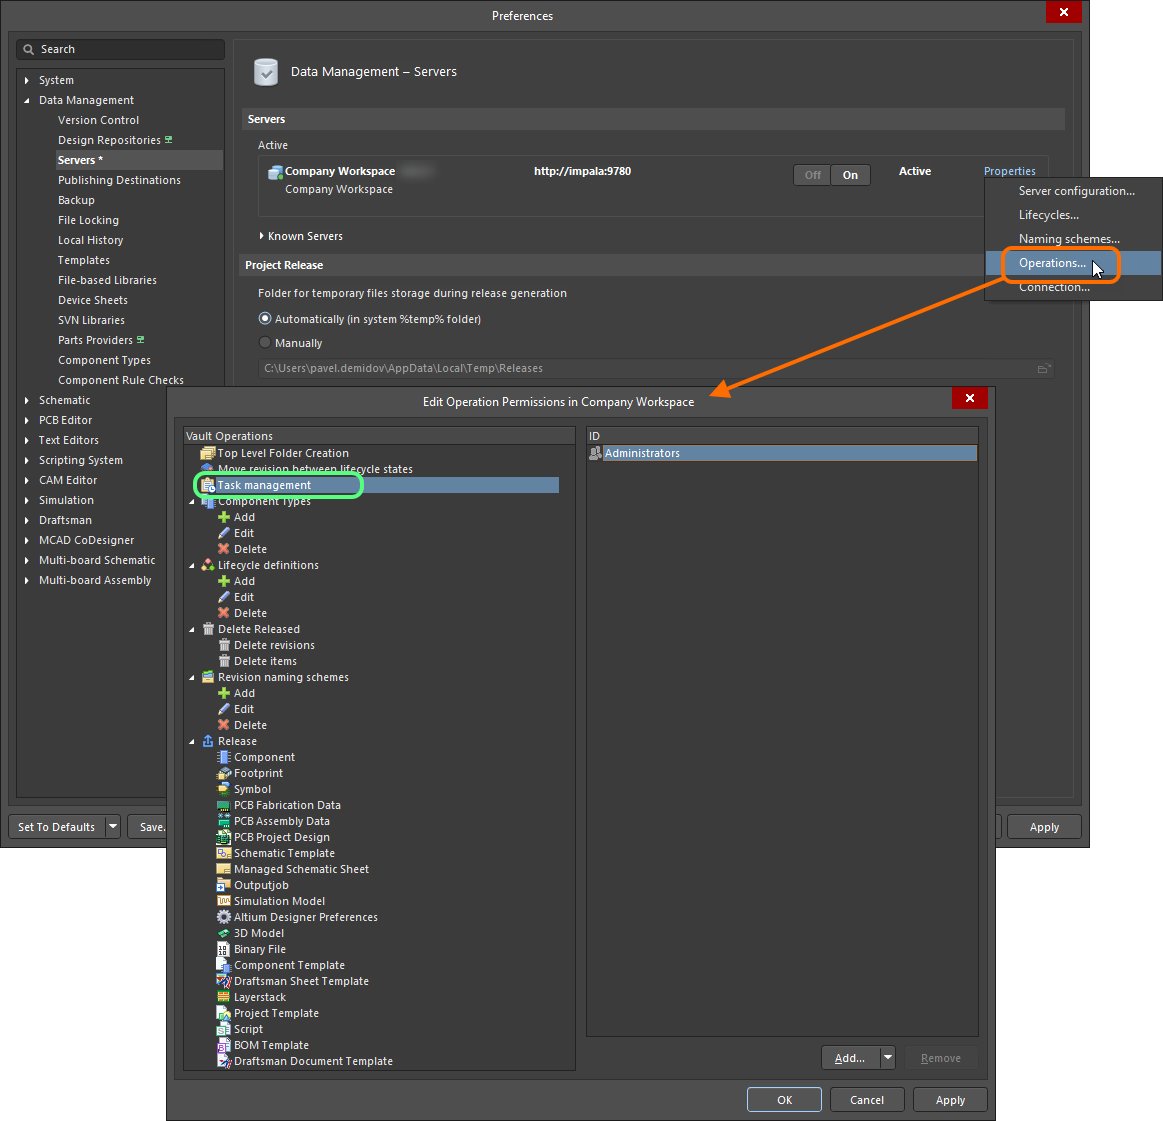This screenshot has height=1121, width=1163.
Task: Click the browse folder icon in temp path field
Action: (1043, 368)
